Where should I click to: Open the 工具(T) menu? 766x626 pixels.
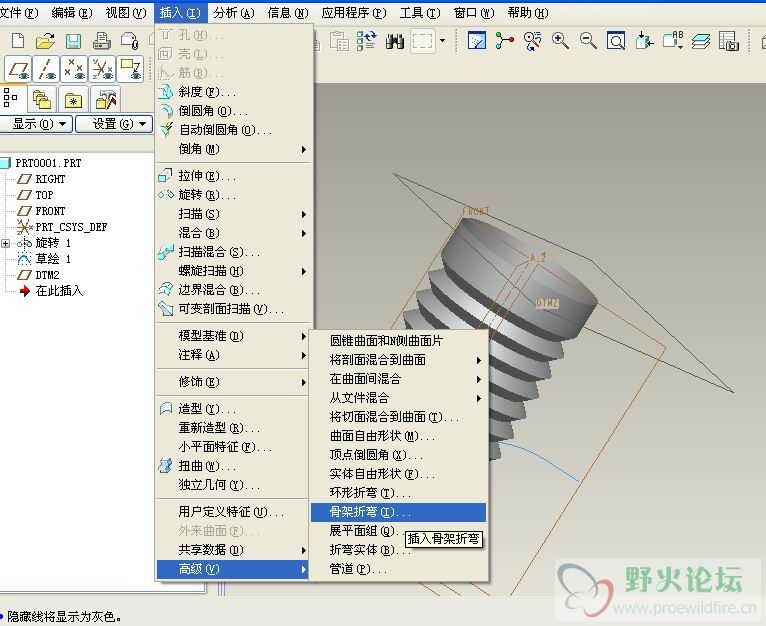[420, 13]
